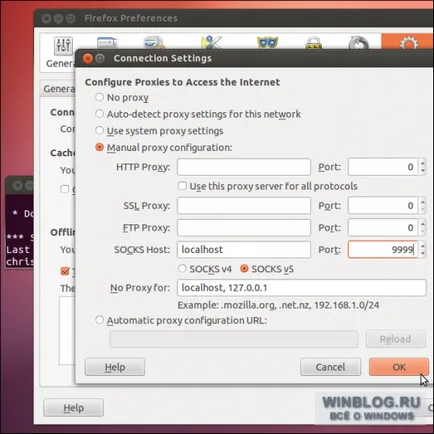This screenshot has width=434, height=434.
Task: Open the Security padlock icon
Action: click(313, 43)
